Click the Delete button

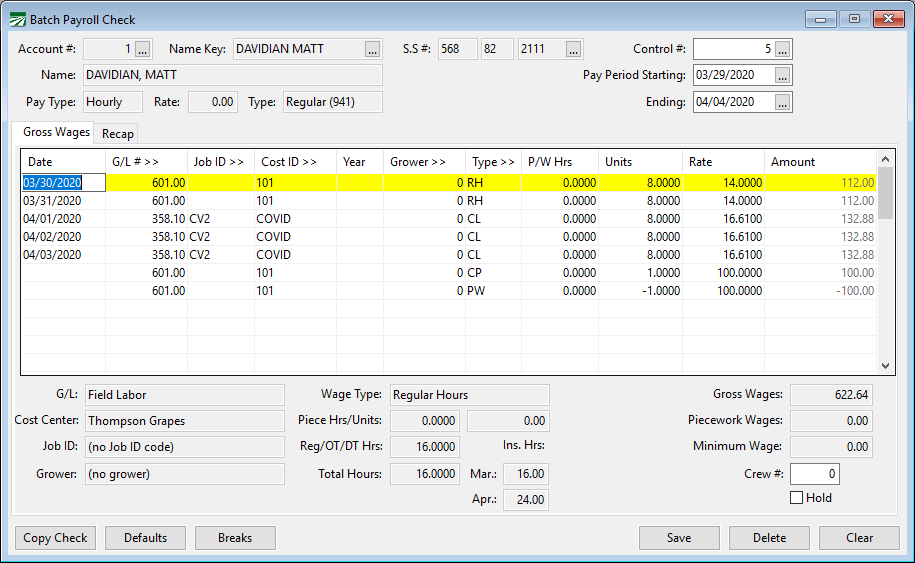point(769,538)
